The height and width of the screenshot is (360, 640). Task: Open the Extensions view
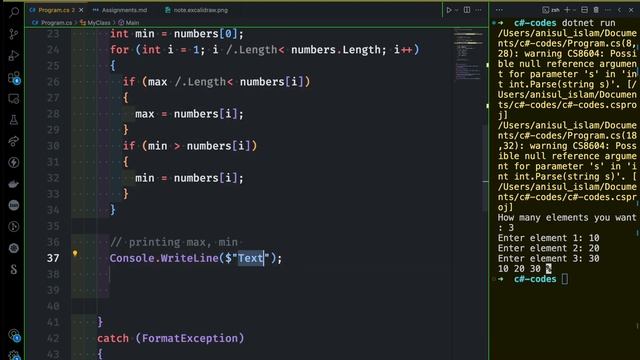coord(14,78)
